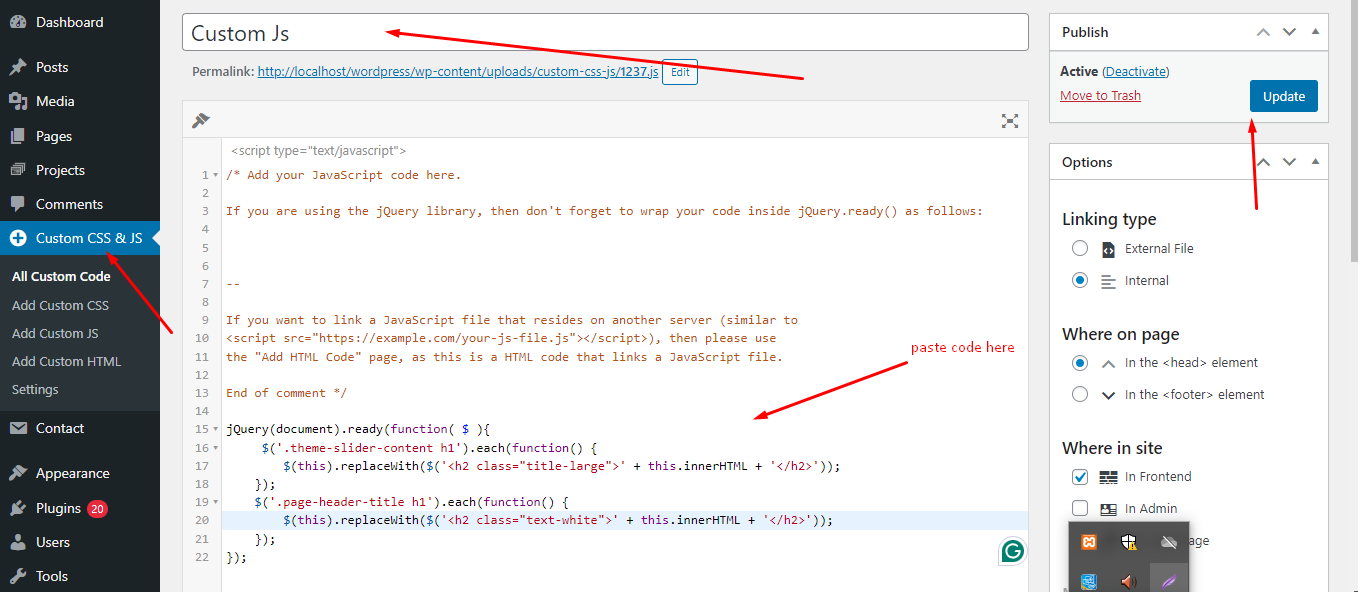Uncheck the In Frontend checkbox
Image resolution: width=1358 pixels, height=592 pixels.
click(1080, 477)
